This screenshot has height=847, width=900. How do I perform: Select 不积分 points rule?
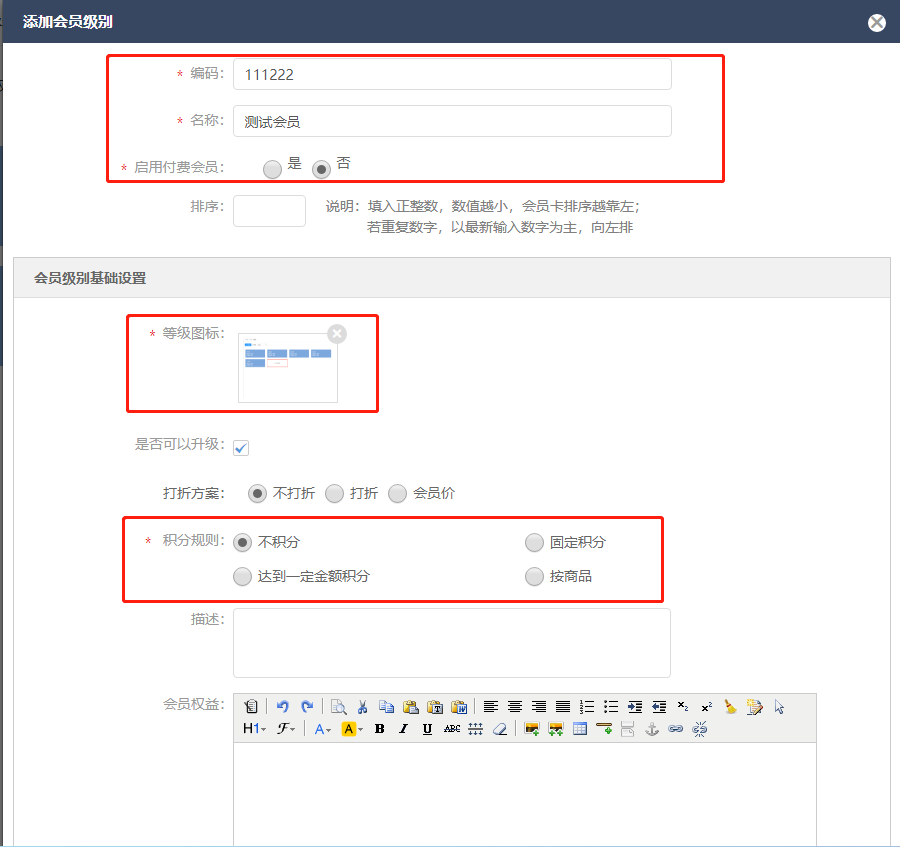[242, 542]
